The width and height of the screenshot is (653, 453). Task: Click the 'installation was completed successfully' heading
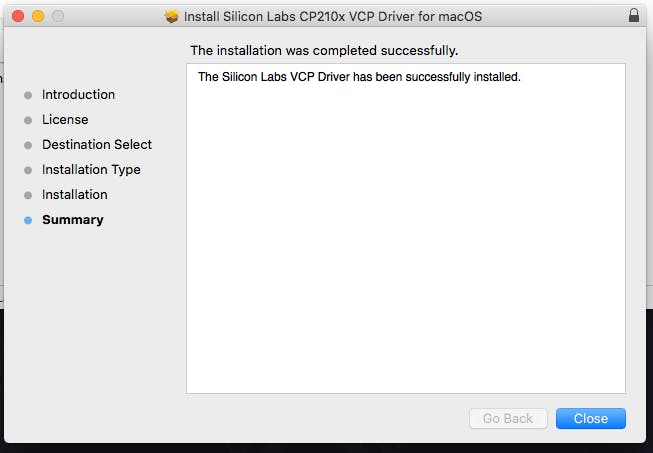[x=330, y=50]
